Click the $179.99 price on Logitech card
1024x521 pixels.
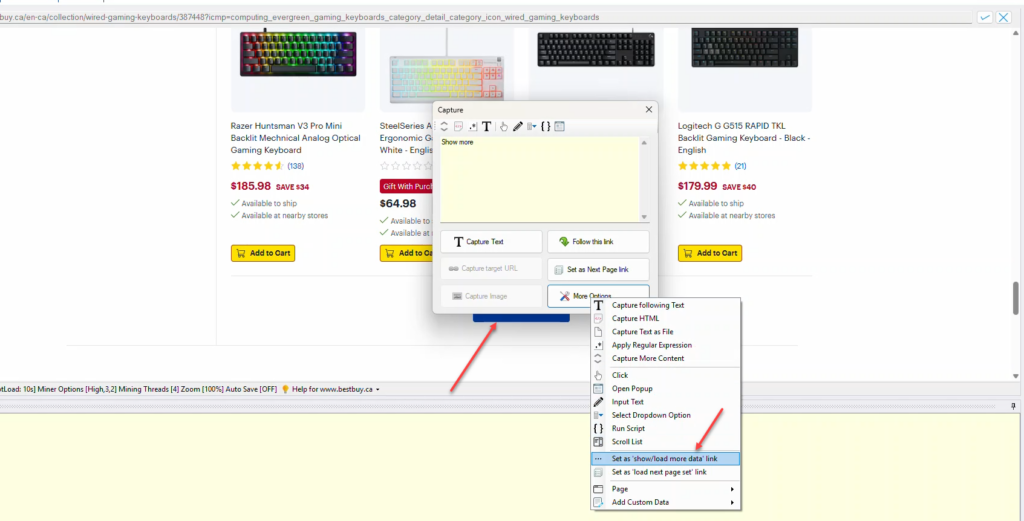[697, 186]
